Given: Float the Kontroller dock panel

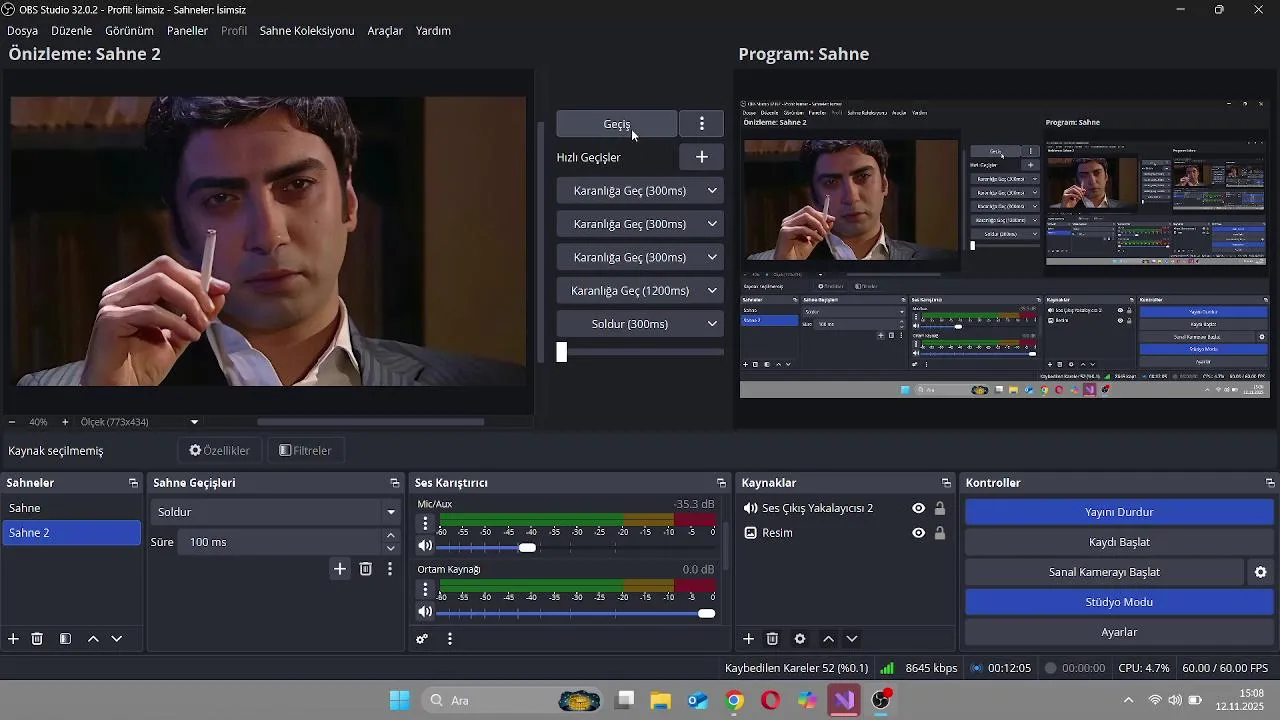Looking at the screenshot, I should pos(1270,483).
